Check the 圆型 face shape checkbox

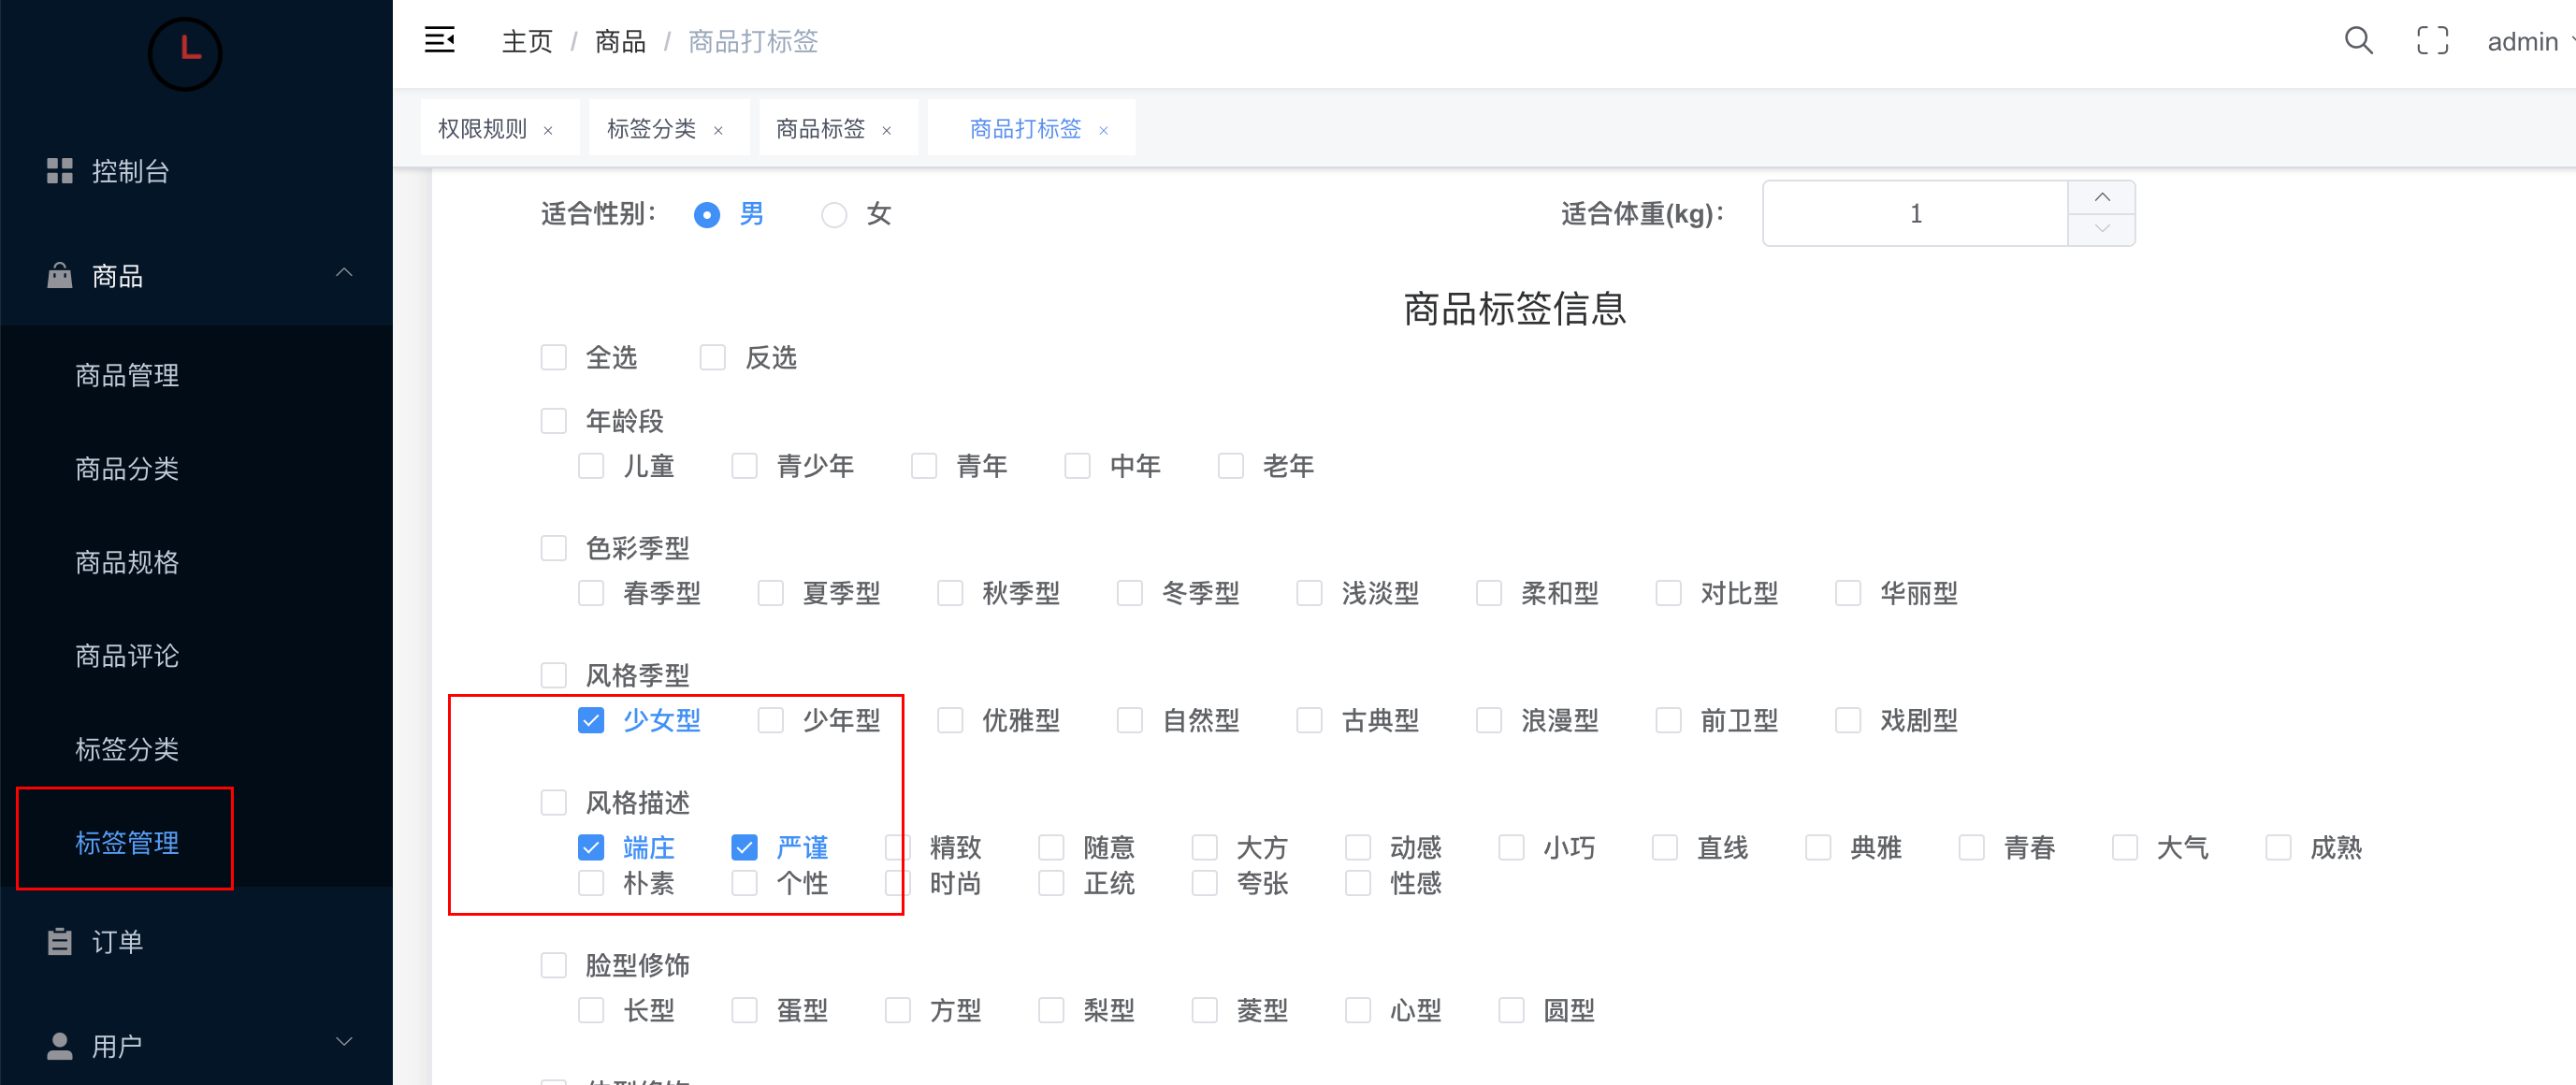1511,1010
